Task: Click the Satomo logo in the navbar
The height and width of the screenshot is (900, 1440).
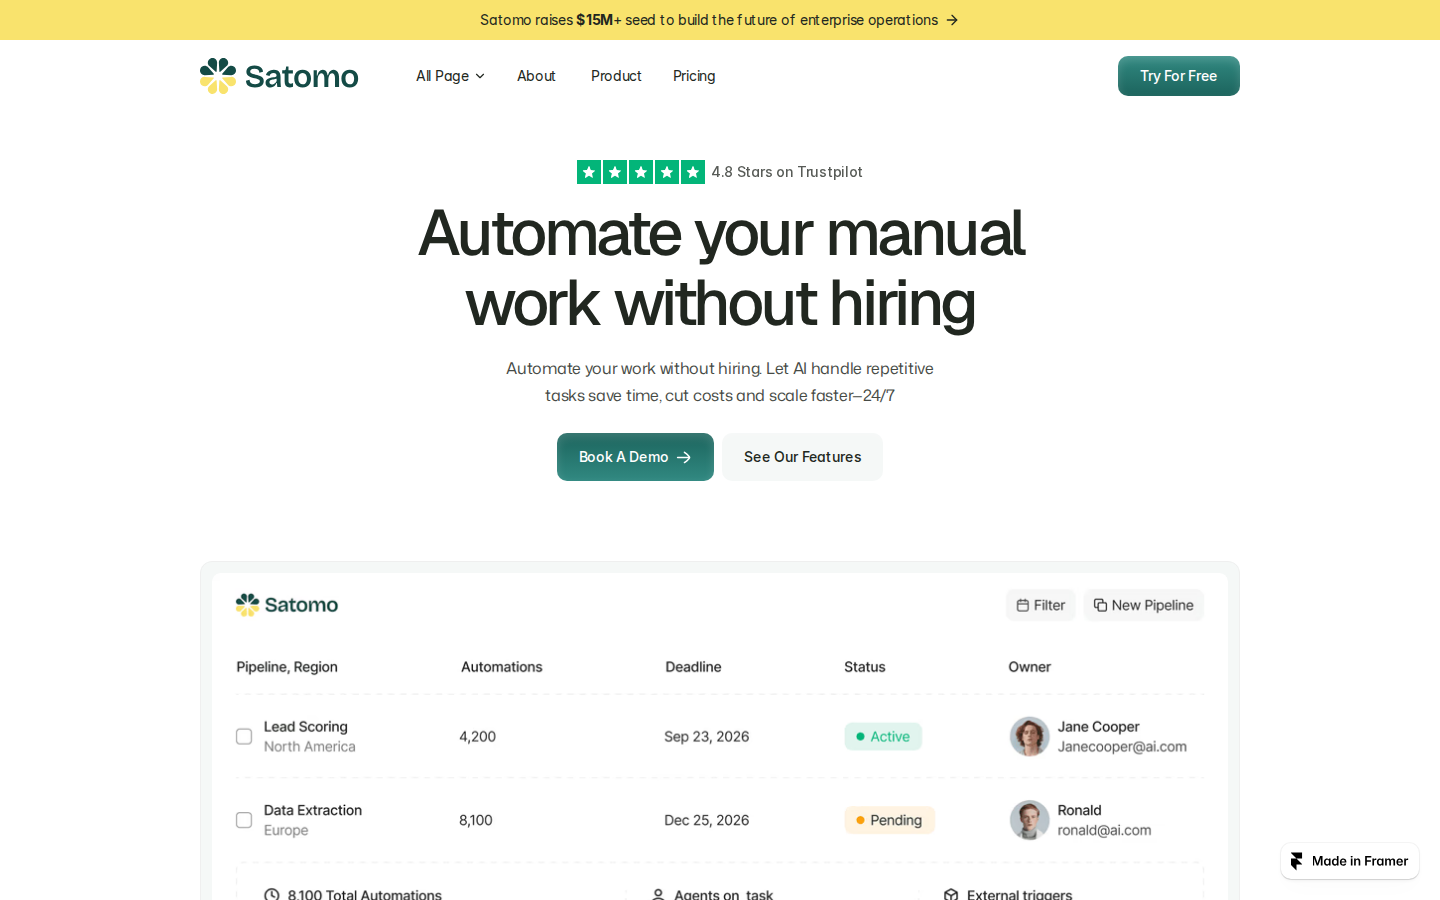Action: click(x=279, y=76)
